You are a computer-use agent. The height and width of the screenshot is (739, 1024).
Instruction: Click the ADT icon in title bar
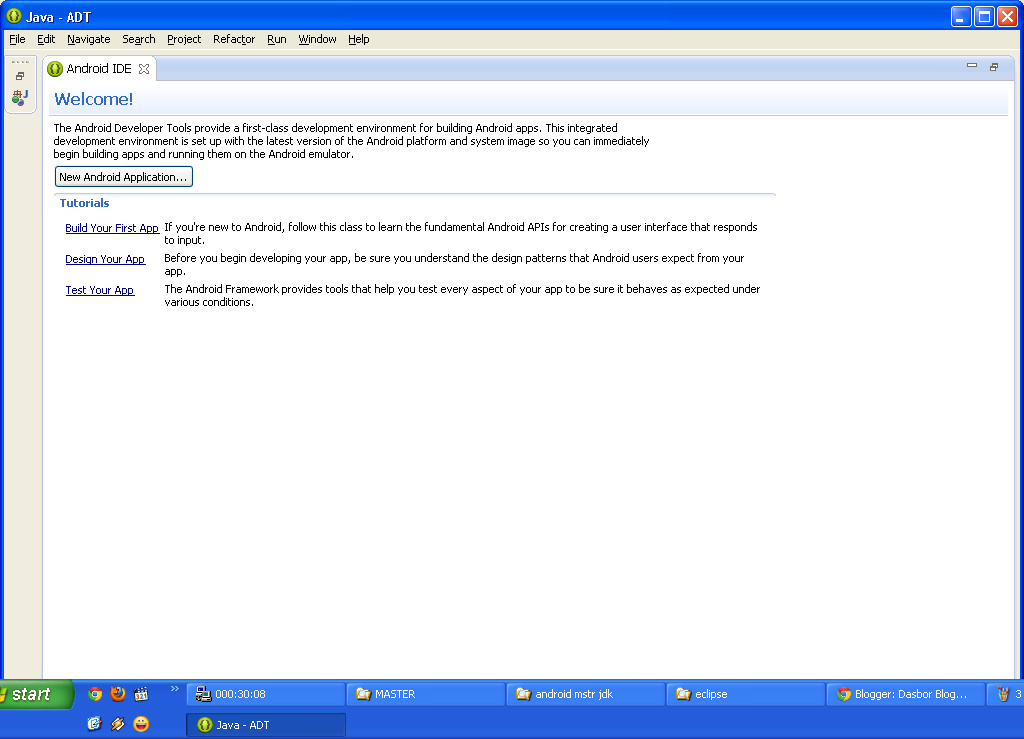[x=14, y=16]
